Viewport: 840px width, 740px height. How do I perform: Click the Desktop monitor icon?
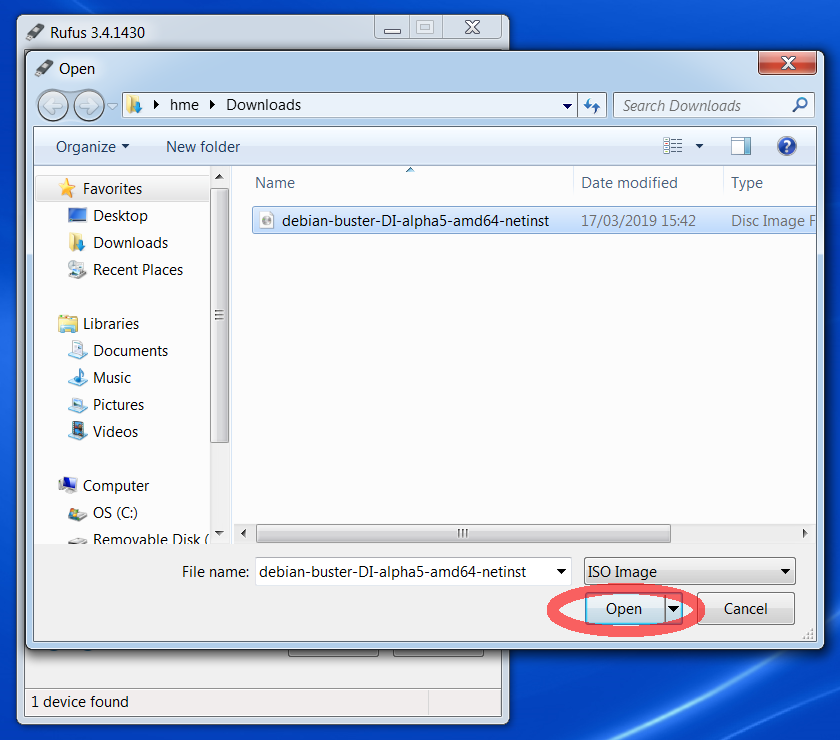pyautogui.click(x=77, y=215)
